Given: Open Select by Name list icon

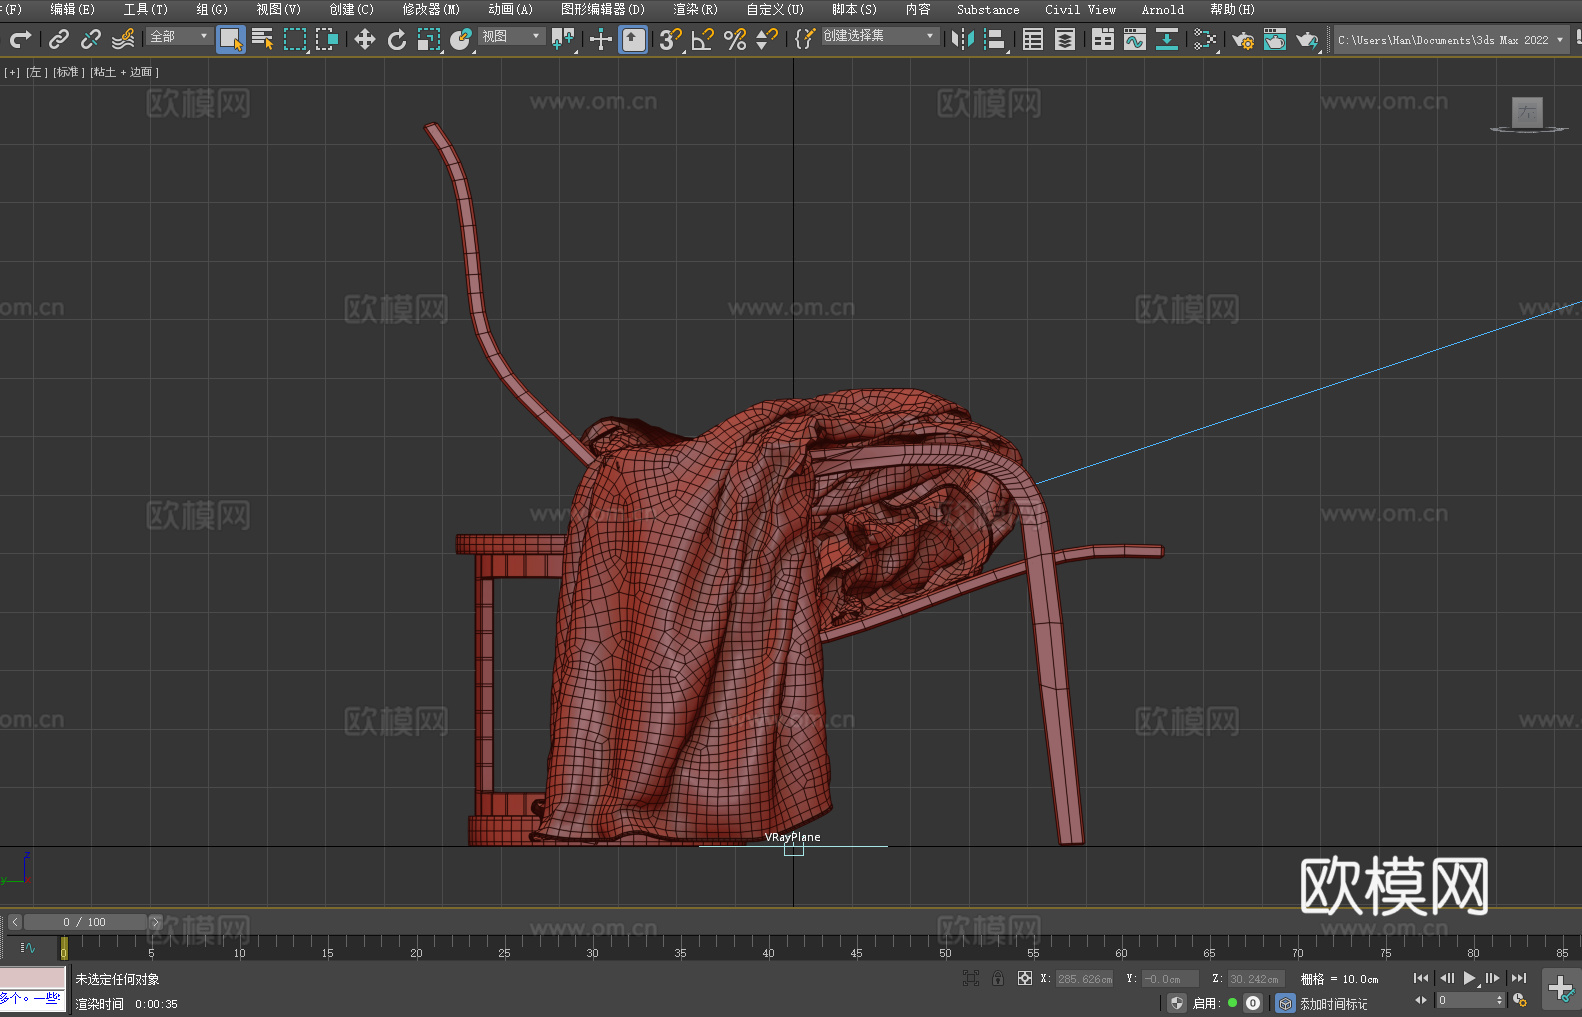Looking at the screenshot, I should click(263, 39).
